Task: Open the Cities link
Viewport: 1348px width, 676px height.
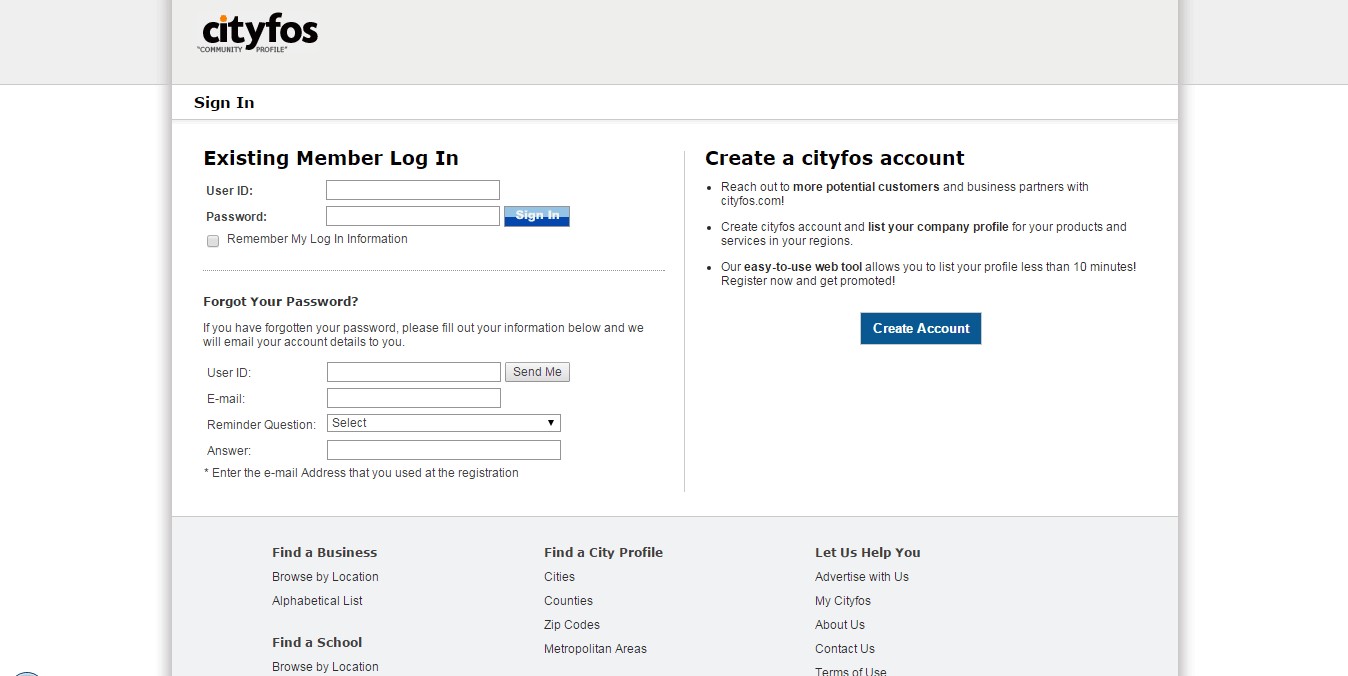Action: pos(559,577)
